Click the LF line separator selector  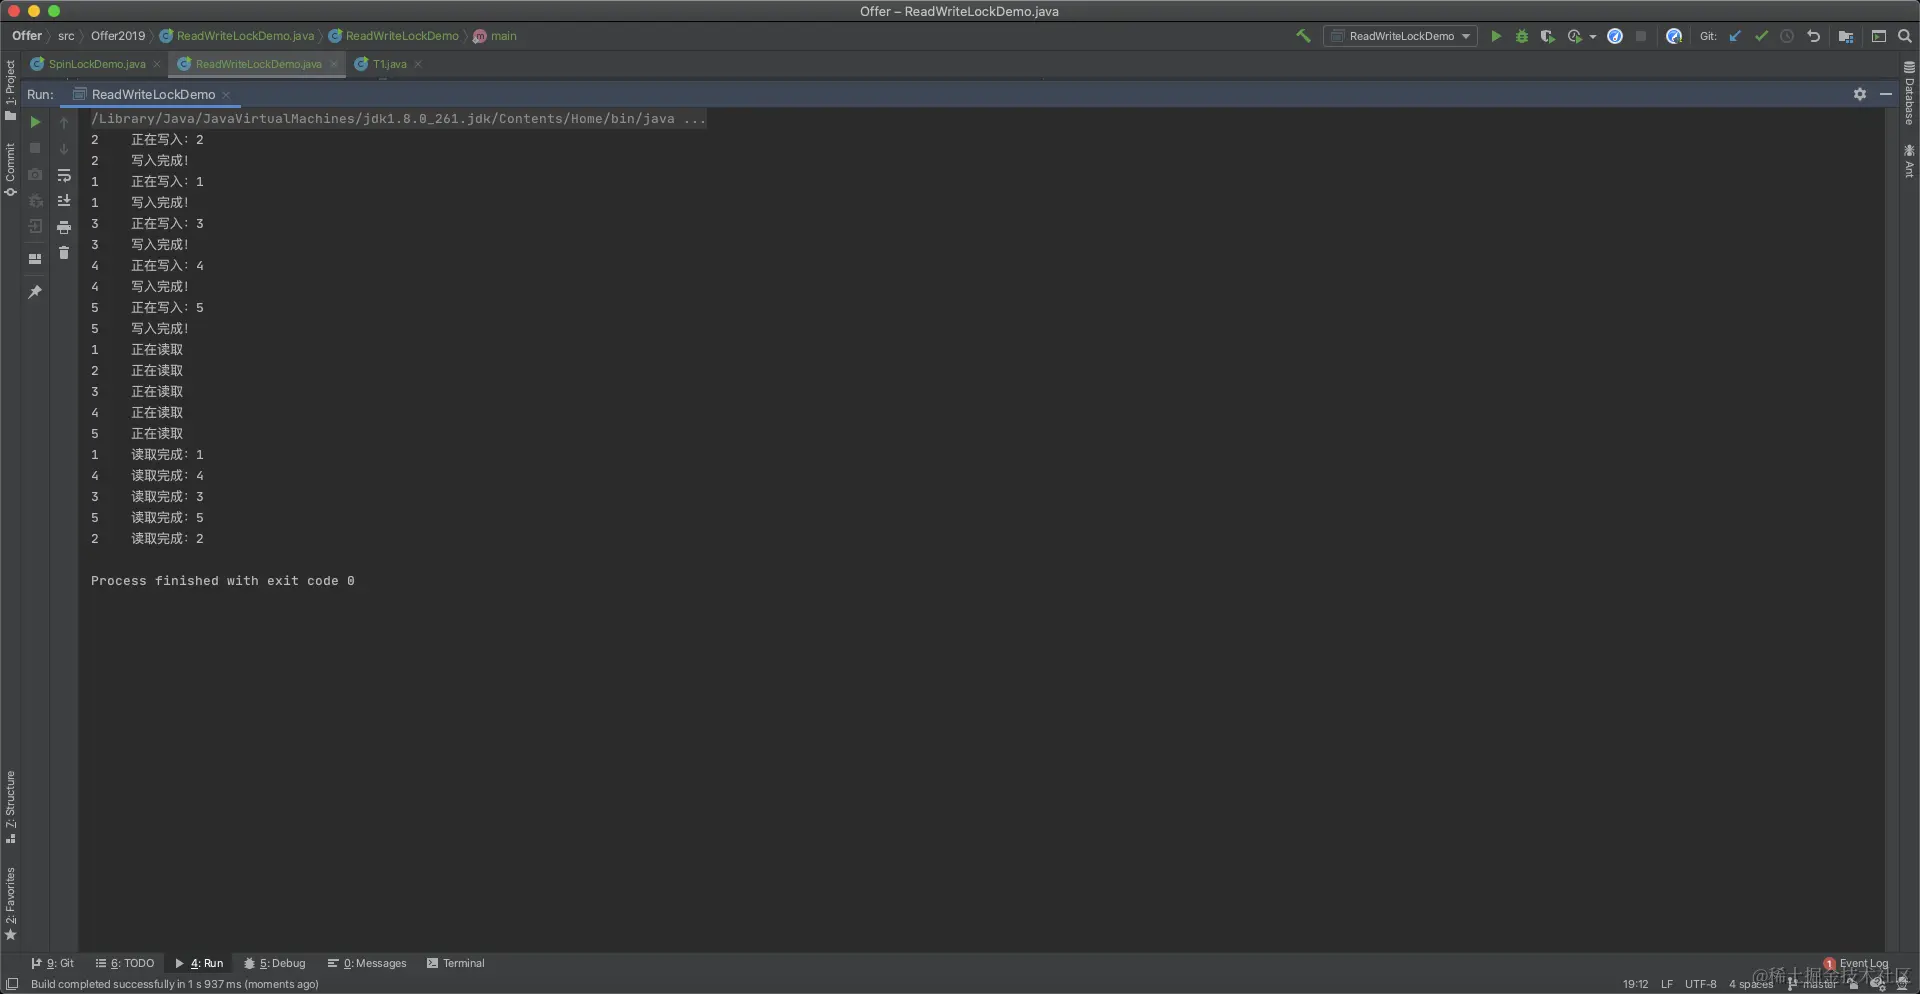(1667, 984)
